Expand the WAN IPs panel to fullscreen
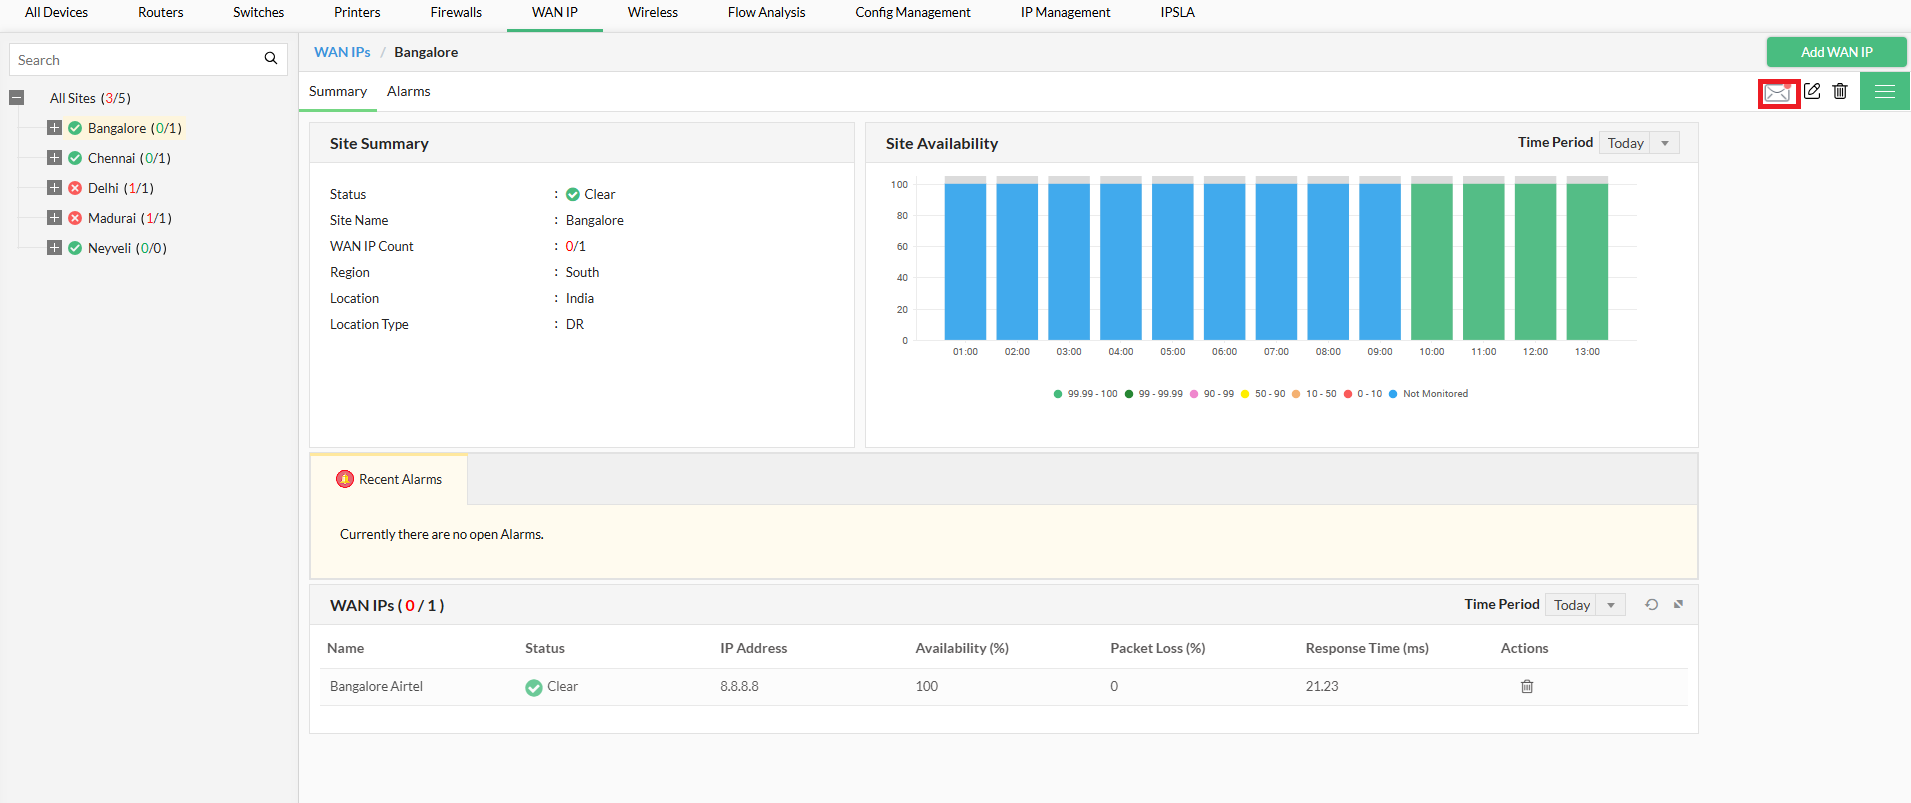Viewport: 1911px width, 803px height. click(1679, 604)
